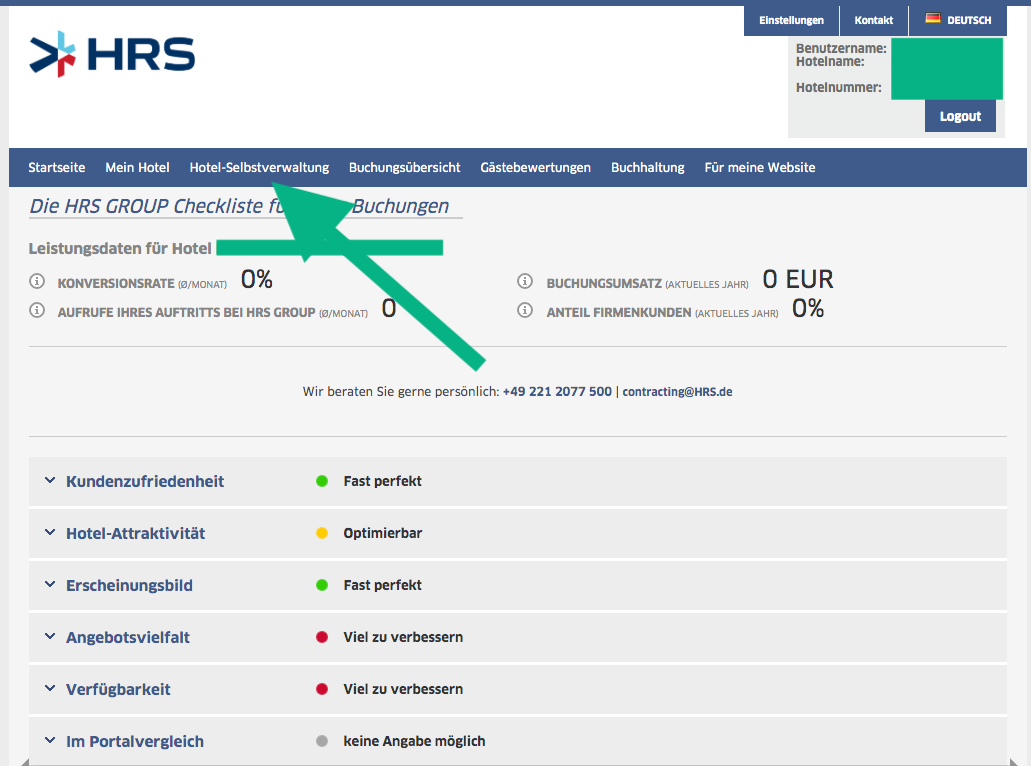
Task: Click the Logout button
Action: point(960,116)
